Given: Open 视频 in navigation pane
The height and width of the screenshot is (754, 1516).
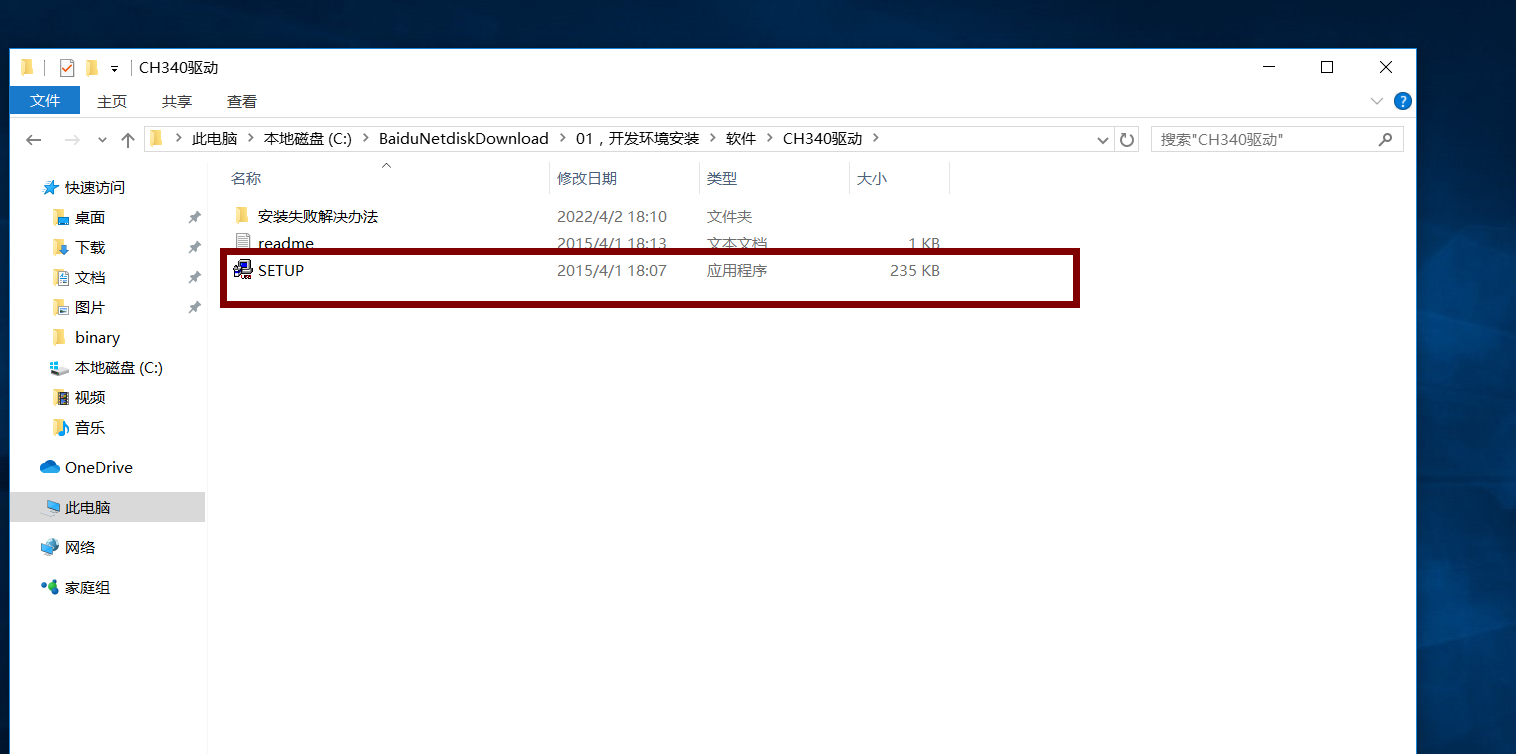Looking at the screenshot, I should (x=90, y=398).
